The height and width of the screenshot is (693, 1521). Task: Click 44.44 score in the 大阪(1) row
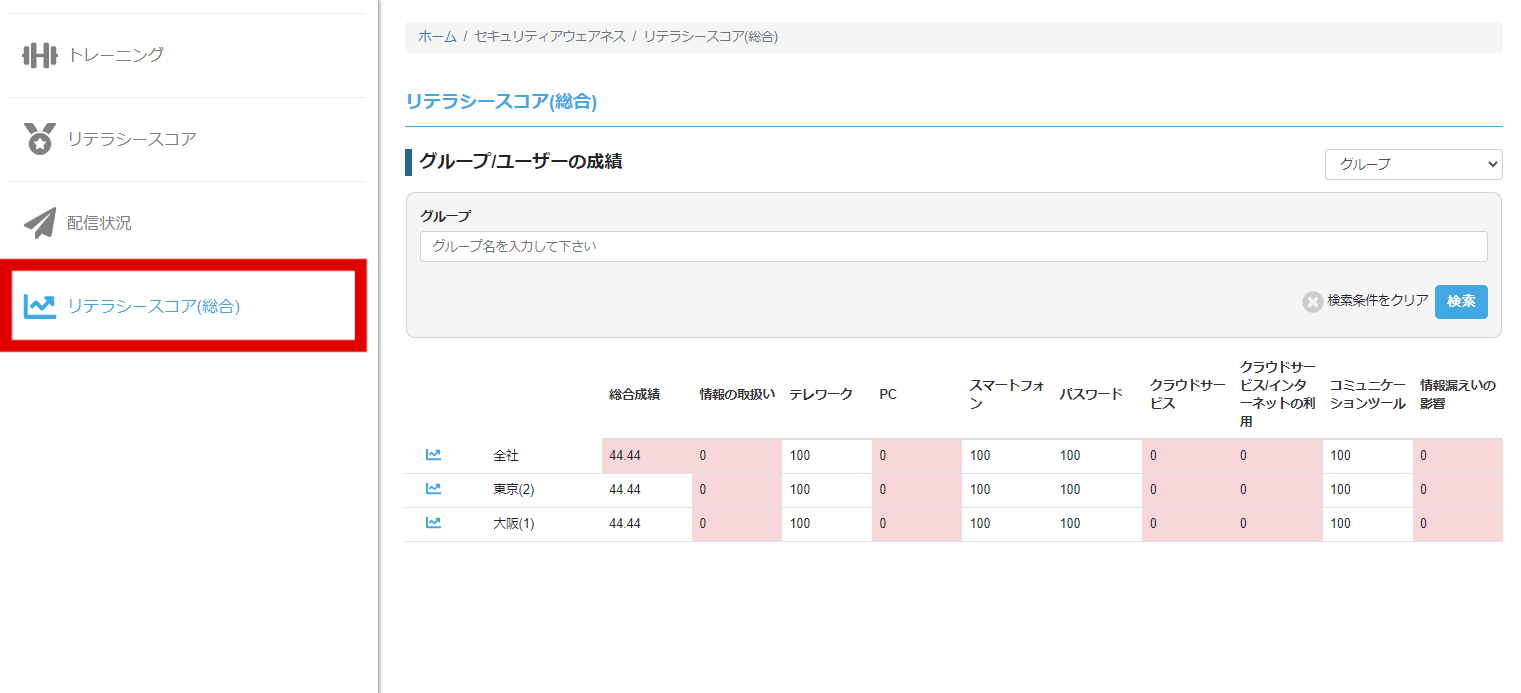[x=625, y=523]
